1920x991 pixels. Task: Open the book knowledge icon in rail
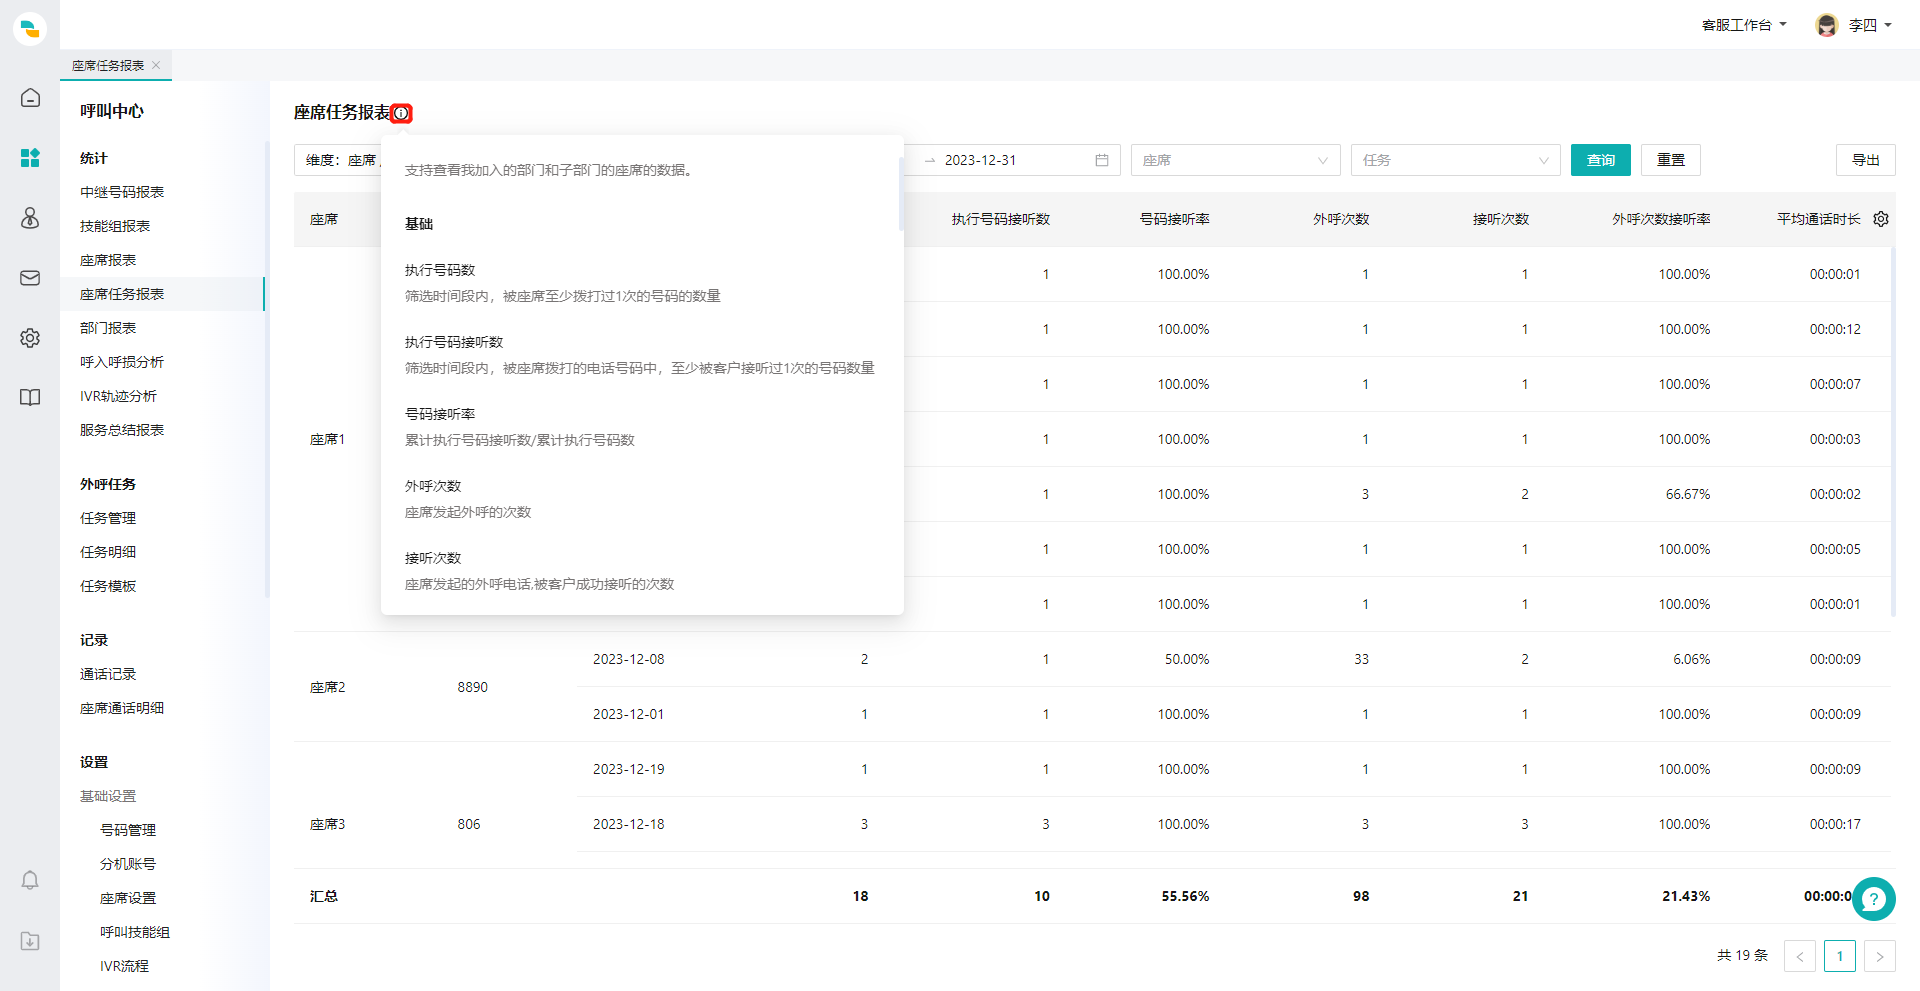(x=30, y=398)
